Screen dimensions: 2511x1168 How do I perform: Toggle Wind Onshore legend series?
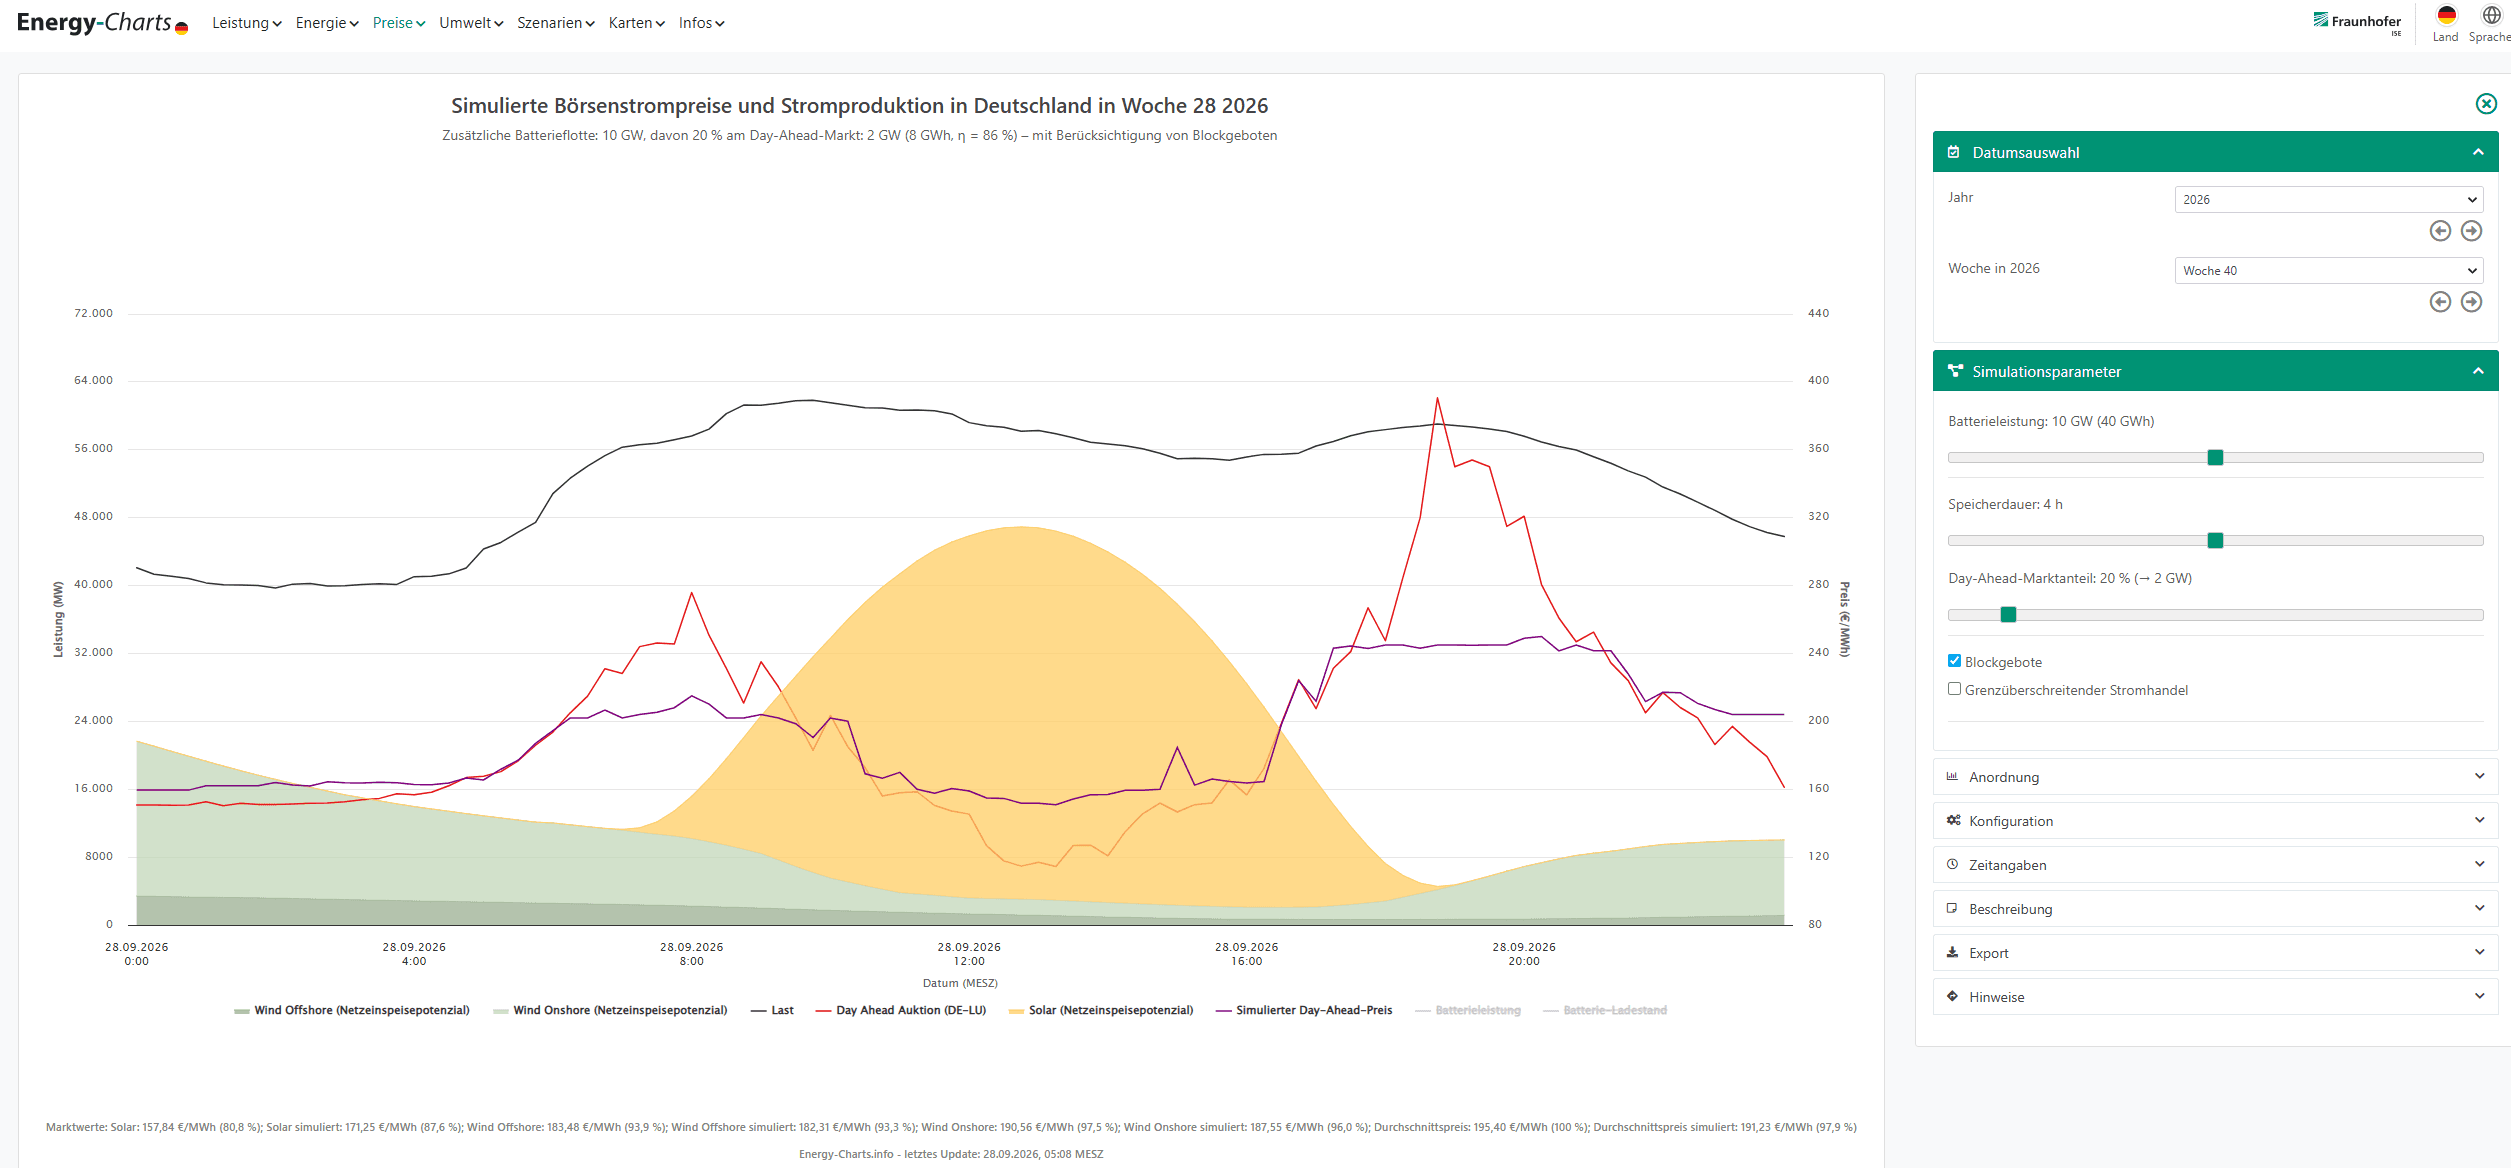(610, 1010)
